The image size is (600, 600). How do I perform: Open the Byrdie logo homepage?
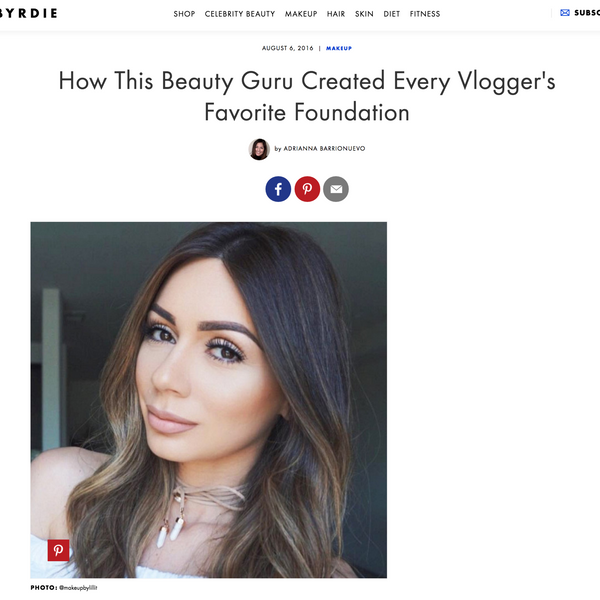[28, 13]
